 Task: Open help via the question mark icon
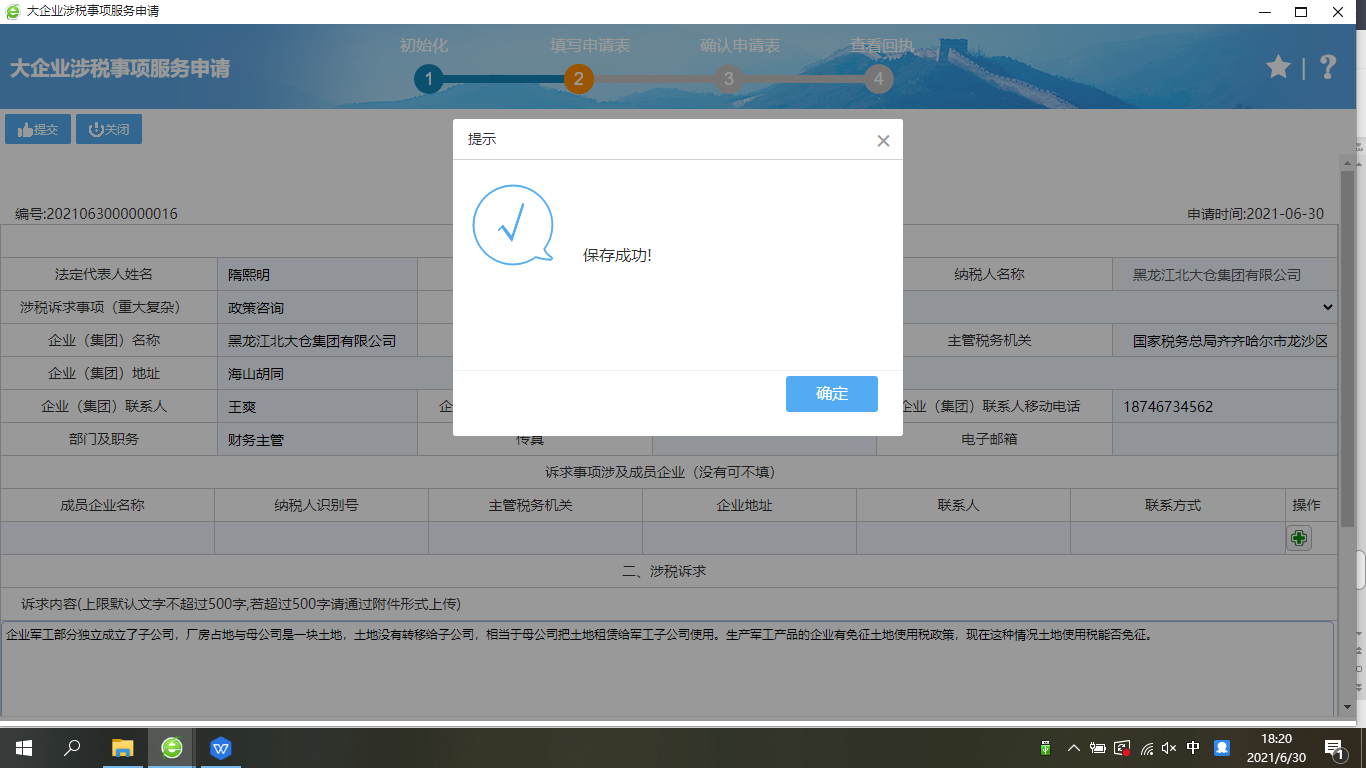1327,67
